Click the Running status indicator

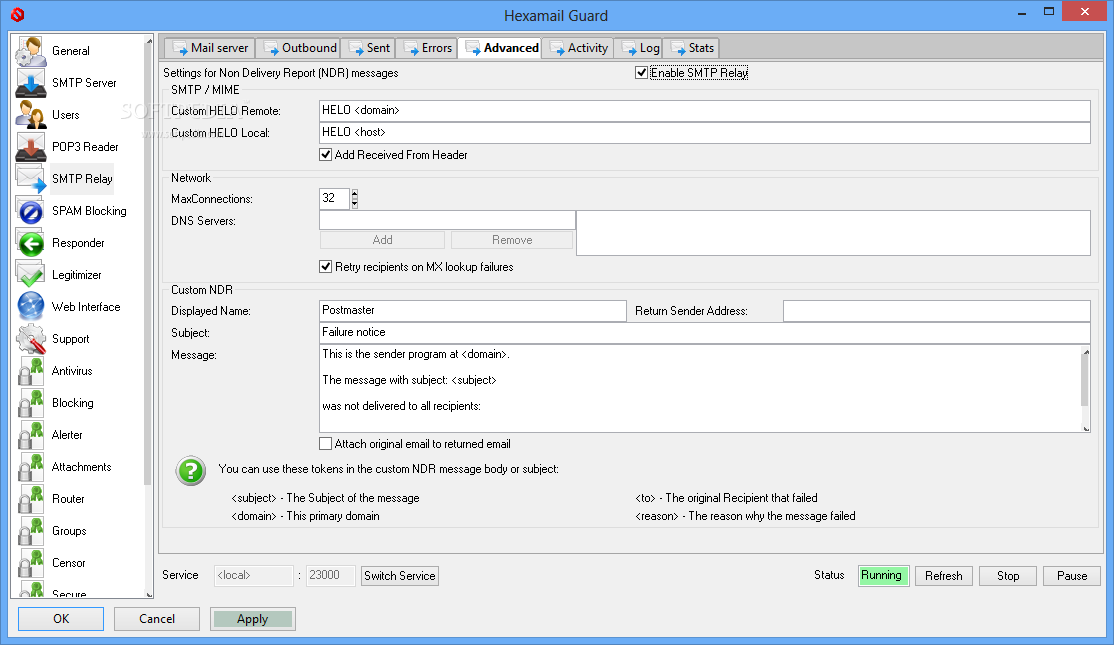883,575
